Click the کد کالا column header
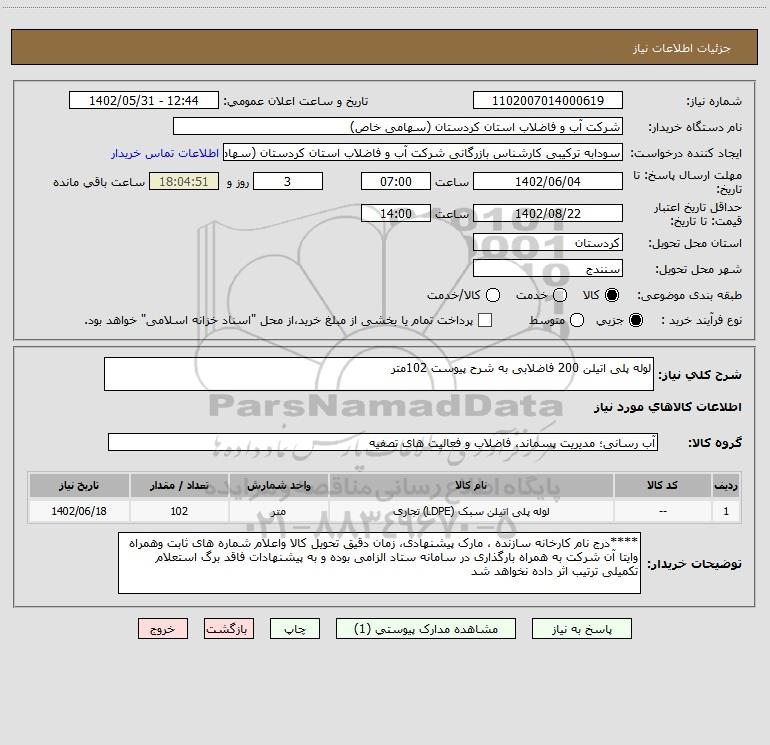This screenshot has height=745, width=770. [662, 485]
